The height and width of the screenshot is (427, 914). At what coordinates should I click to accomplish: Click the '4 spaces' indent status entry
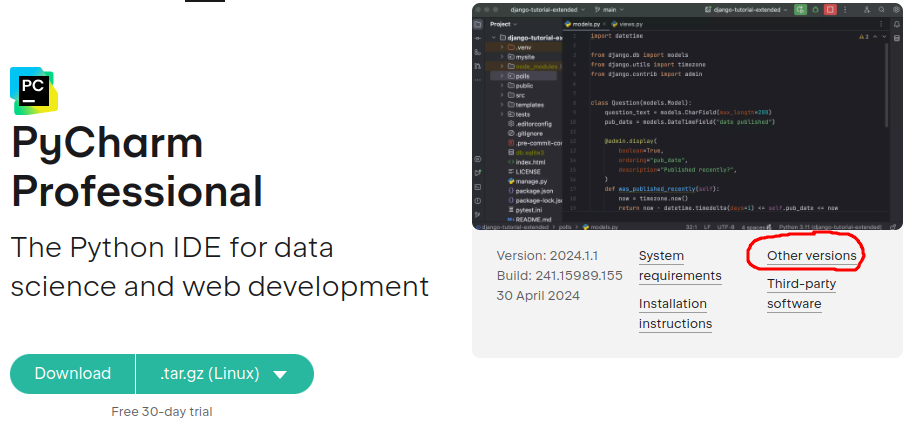[x=754, y=227]
